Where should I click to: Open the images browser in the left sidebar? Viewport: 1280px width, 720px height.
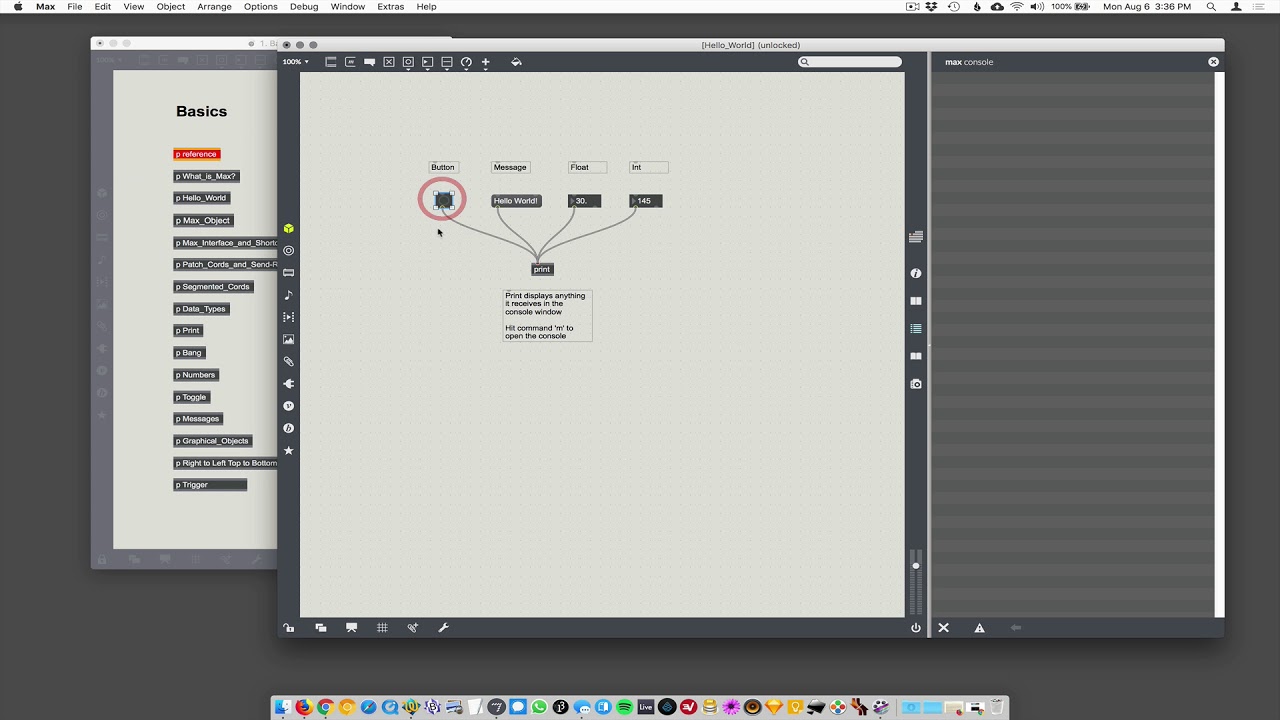(x=289, y=339)
